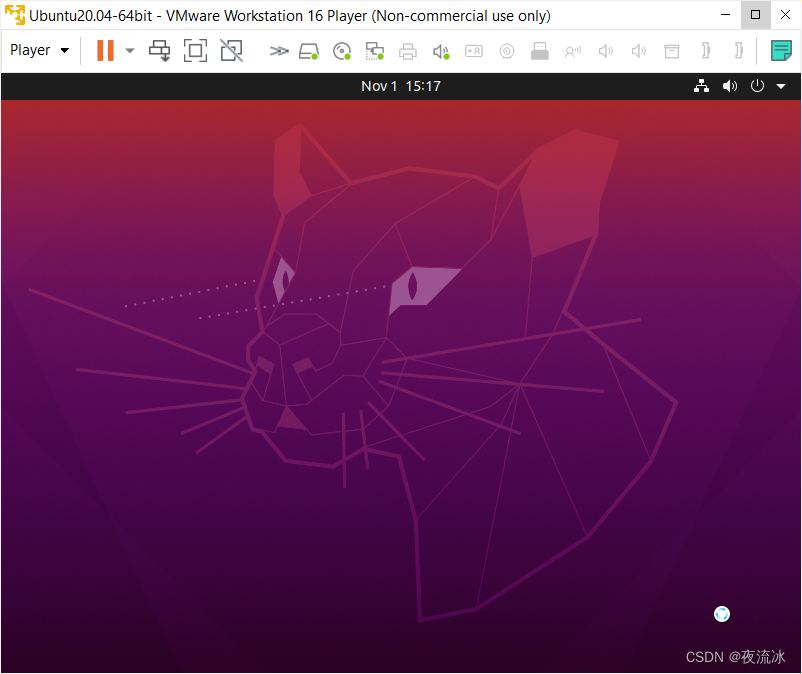Viewport: 802px width, 674px height.
Task: Open Ubuntu volume speaker icon in top bar
Action: click(x=730, y=86)
